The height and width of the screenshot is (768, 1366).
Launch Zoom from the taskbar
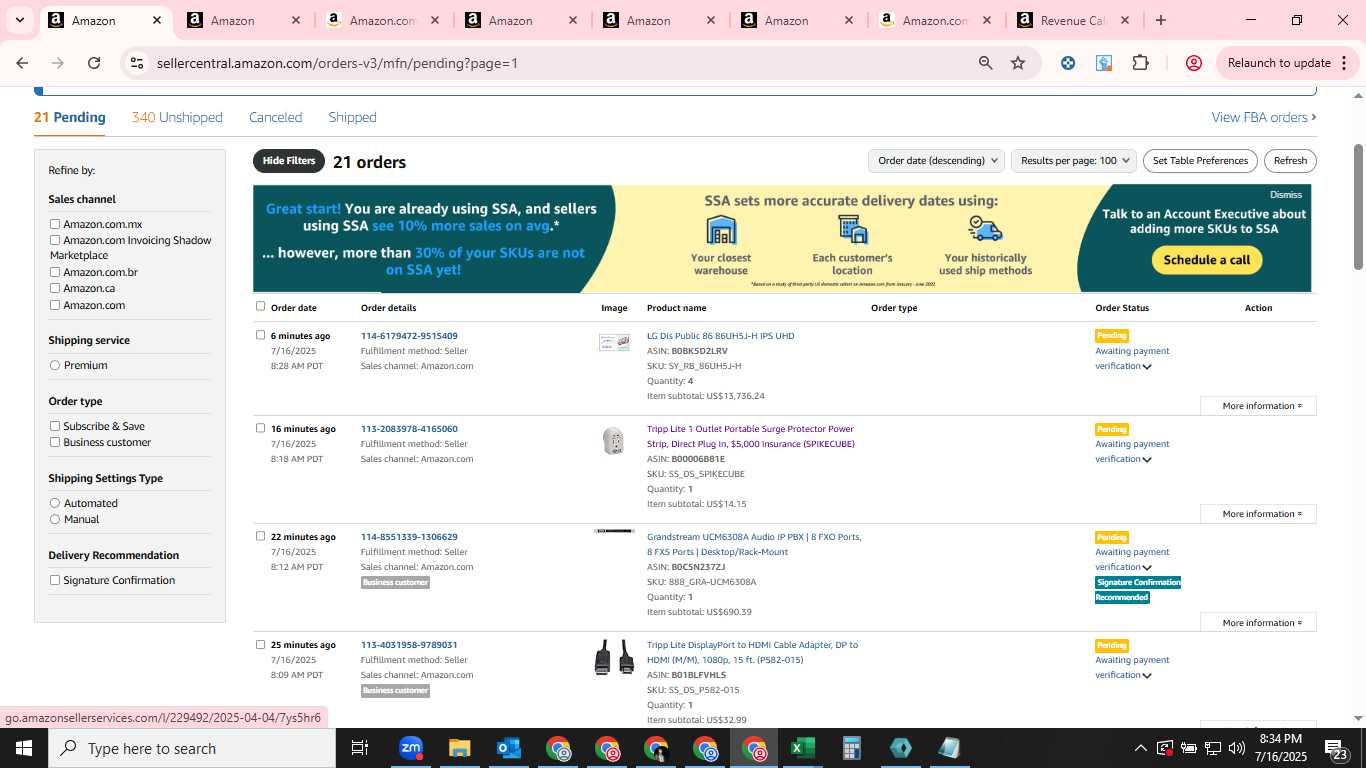410,748
